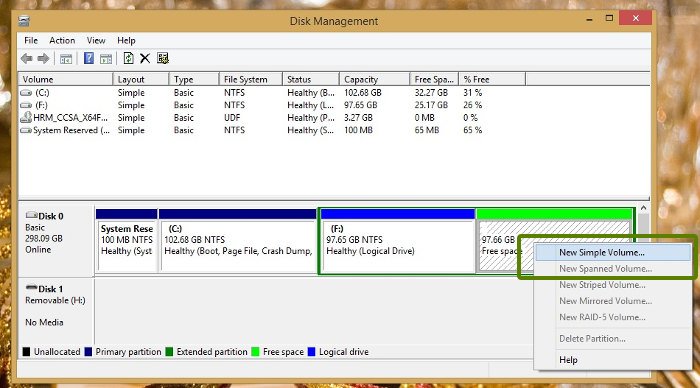Sort by the Type column header

pos(194,79)
